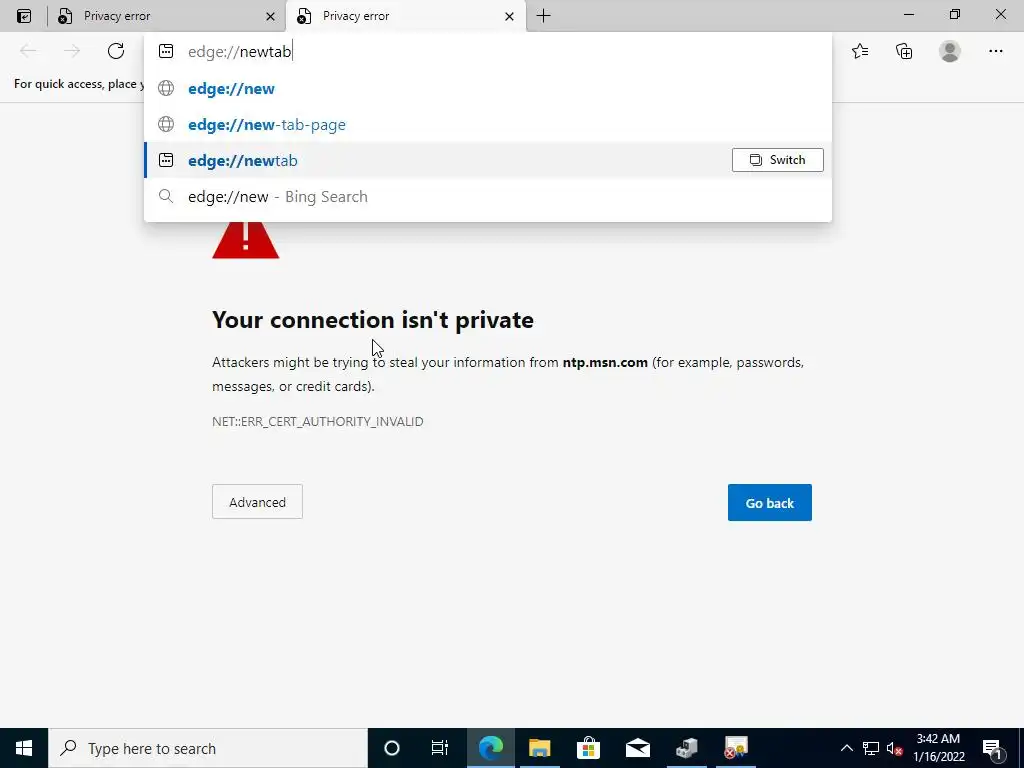Choose the edge://new suggestion
1024x768 pixels.
488,88
